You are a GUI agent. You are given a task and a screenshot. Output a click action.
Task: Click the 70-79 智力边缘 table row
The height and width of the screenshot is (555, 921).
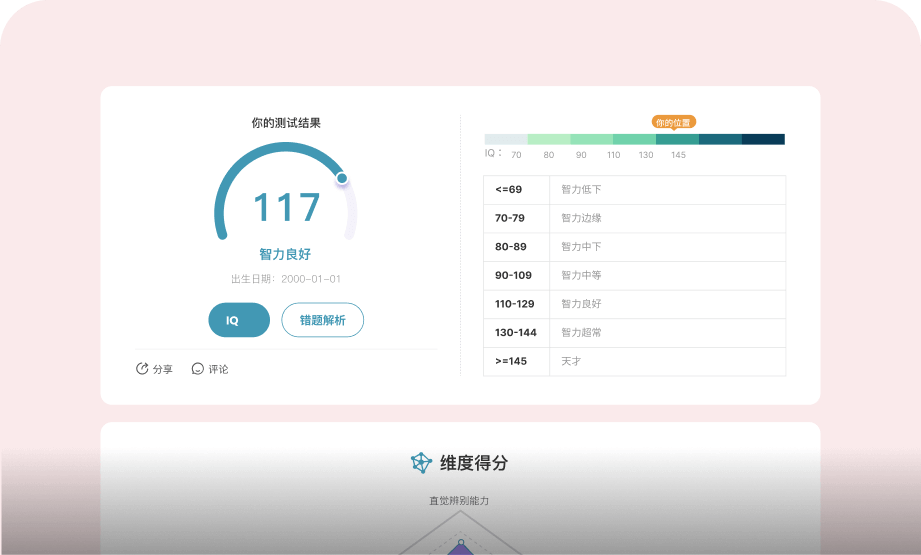pos(634,218)
